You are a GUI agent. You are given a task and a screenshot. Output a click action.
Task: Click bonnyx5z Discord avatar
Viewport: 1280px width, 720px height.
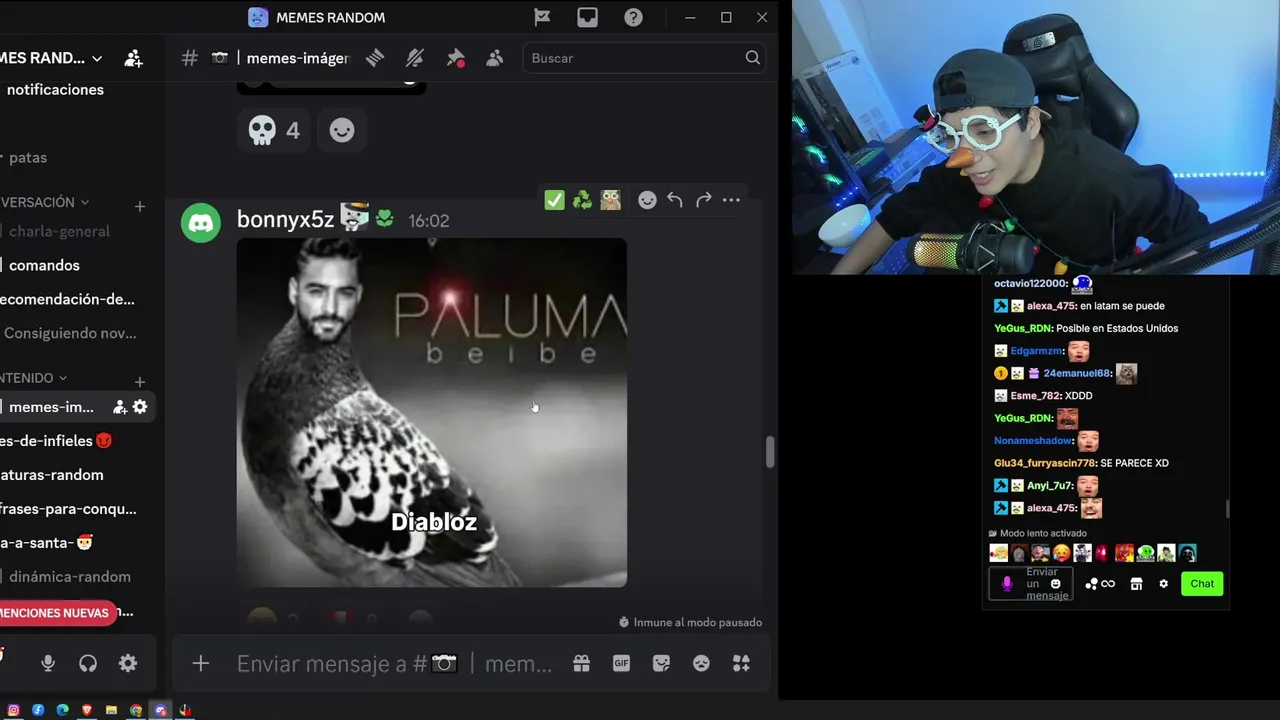201,223
